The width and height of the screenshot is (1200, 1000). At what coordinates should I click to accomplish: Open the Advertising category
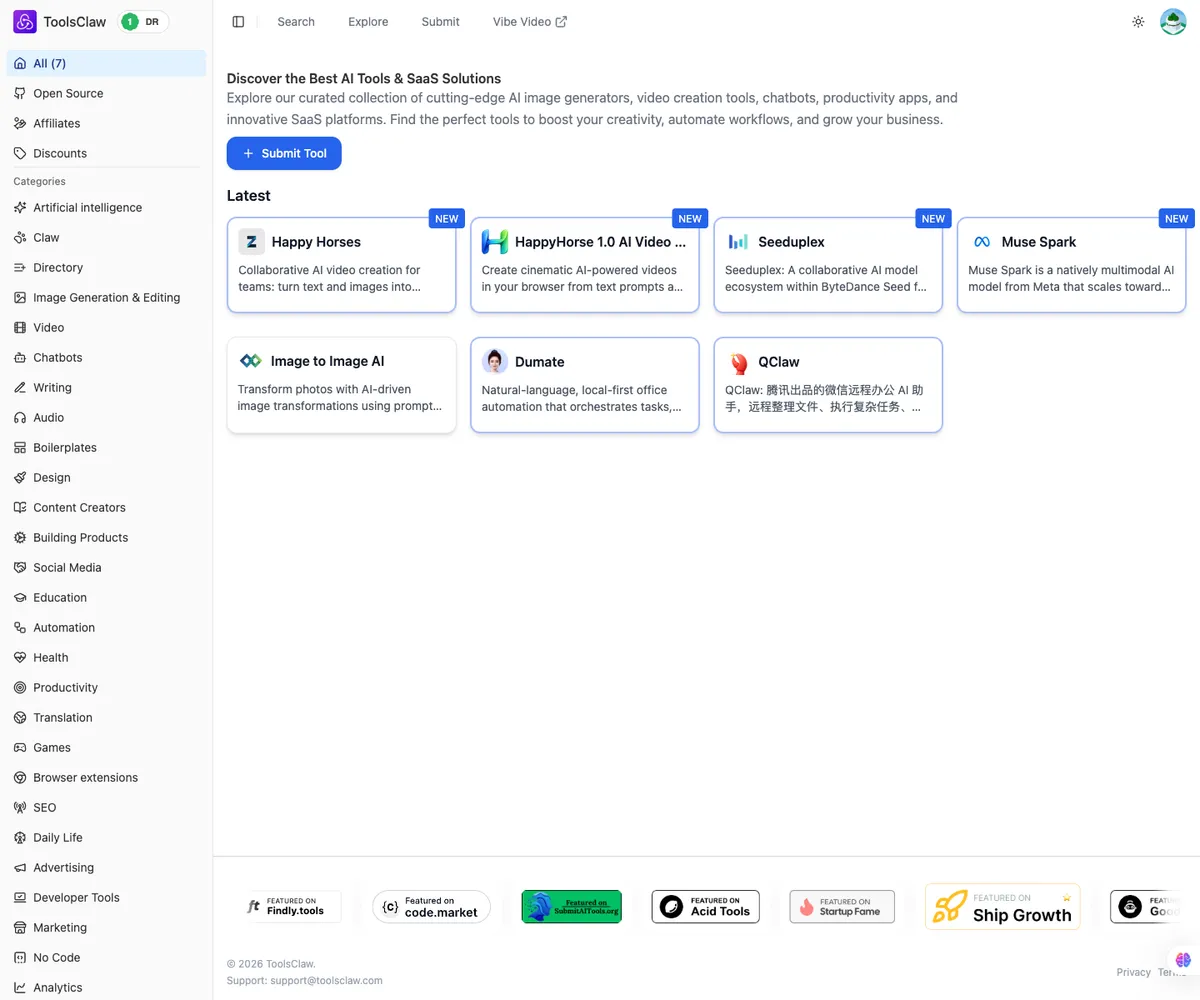(106, 867)
